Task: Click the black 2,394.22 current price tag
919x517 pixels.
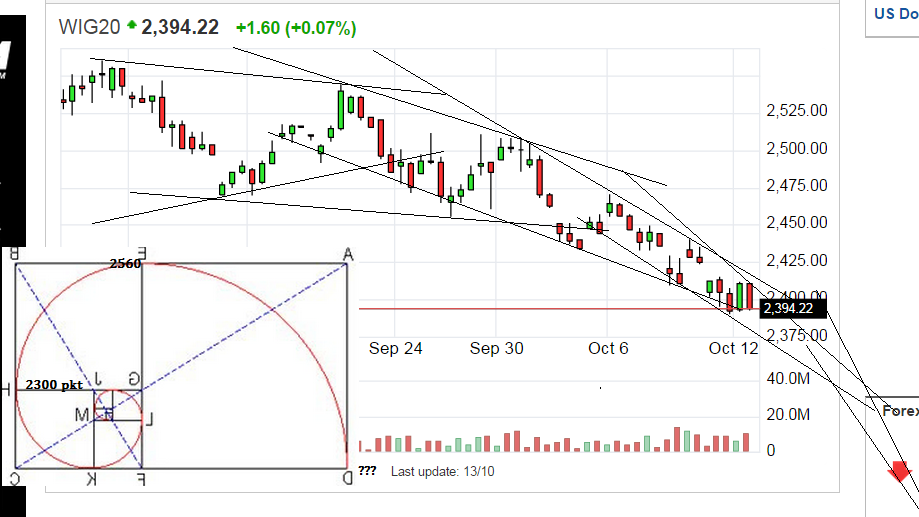Action: coord(793,308)
